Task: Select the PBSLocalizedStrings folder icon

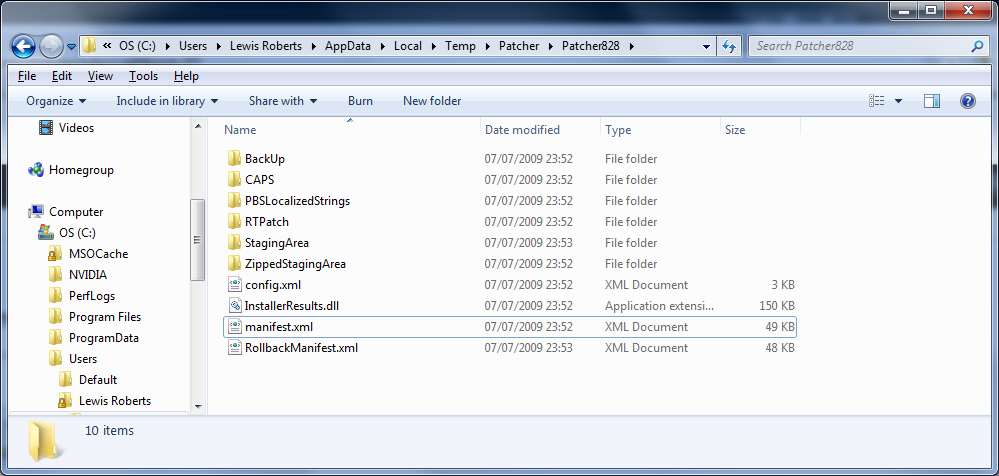Action: coord(234,200)
